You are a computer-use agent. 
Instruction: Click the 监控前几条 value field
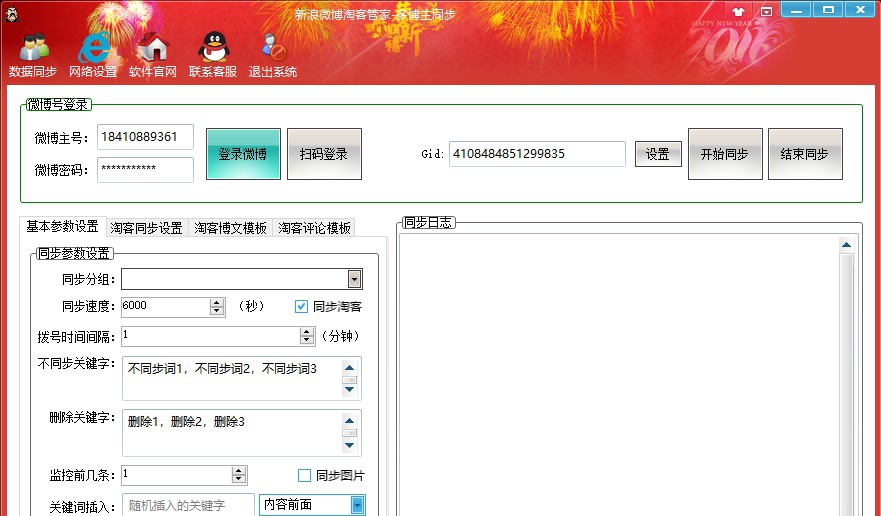coord(176,475)
